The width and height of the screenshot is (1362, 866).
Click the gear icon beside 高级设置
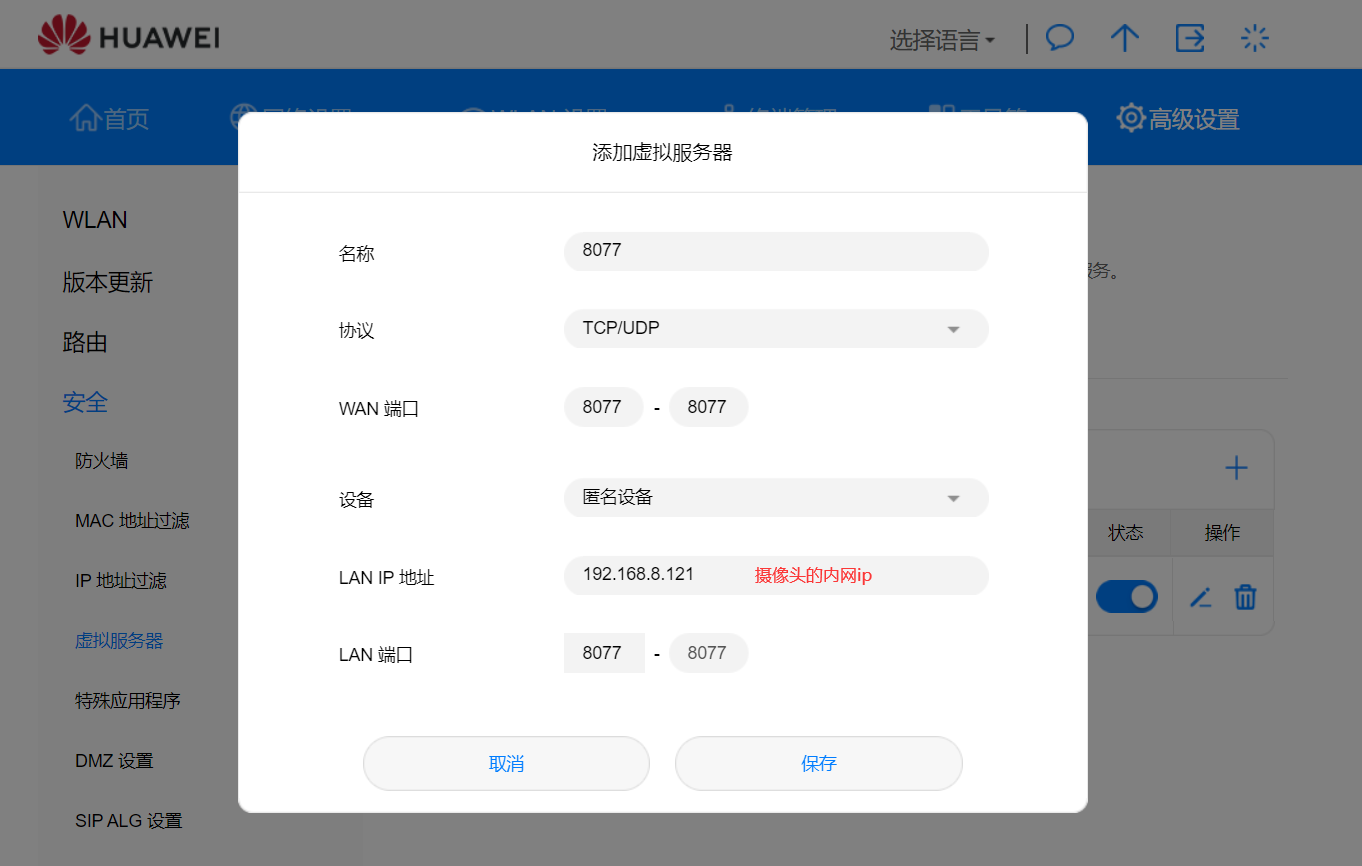[x=1130, y=117]
